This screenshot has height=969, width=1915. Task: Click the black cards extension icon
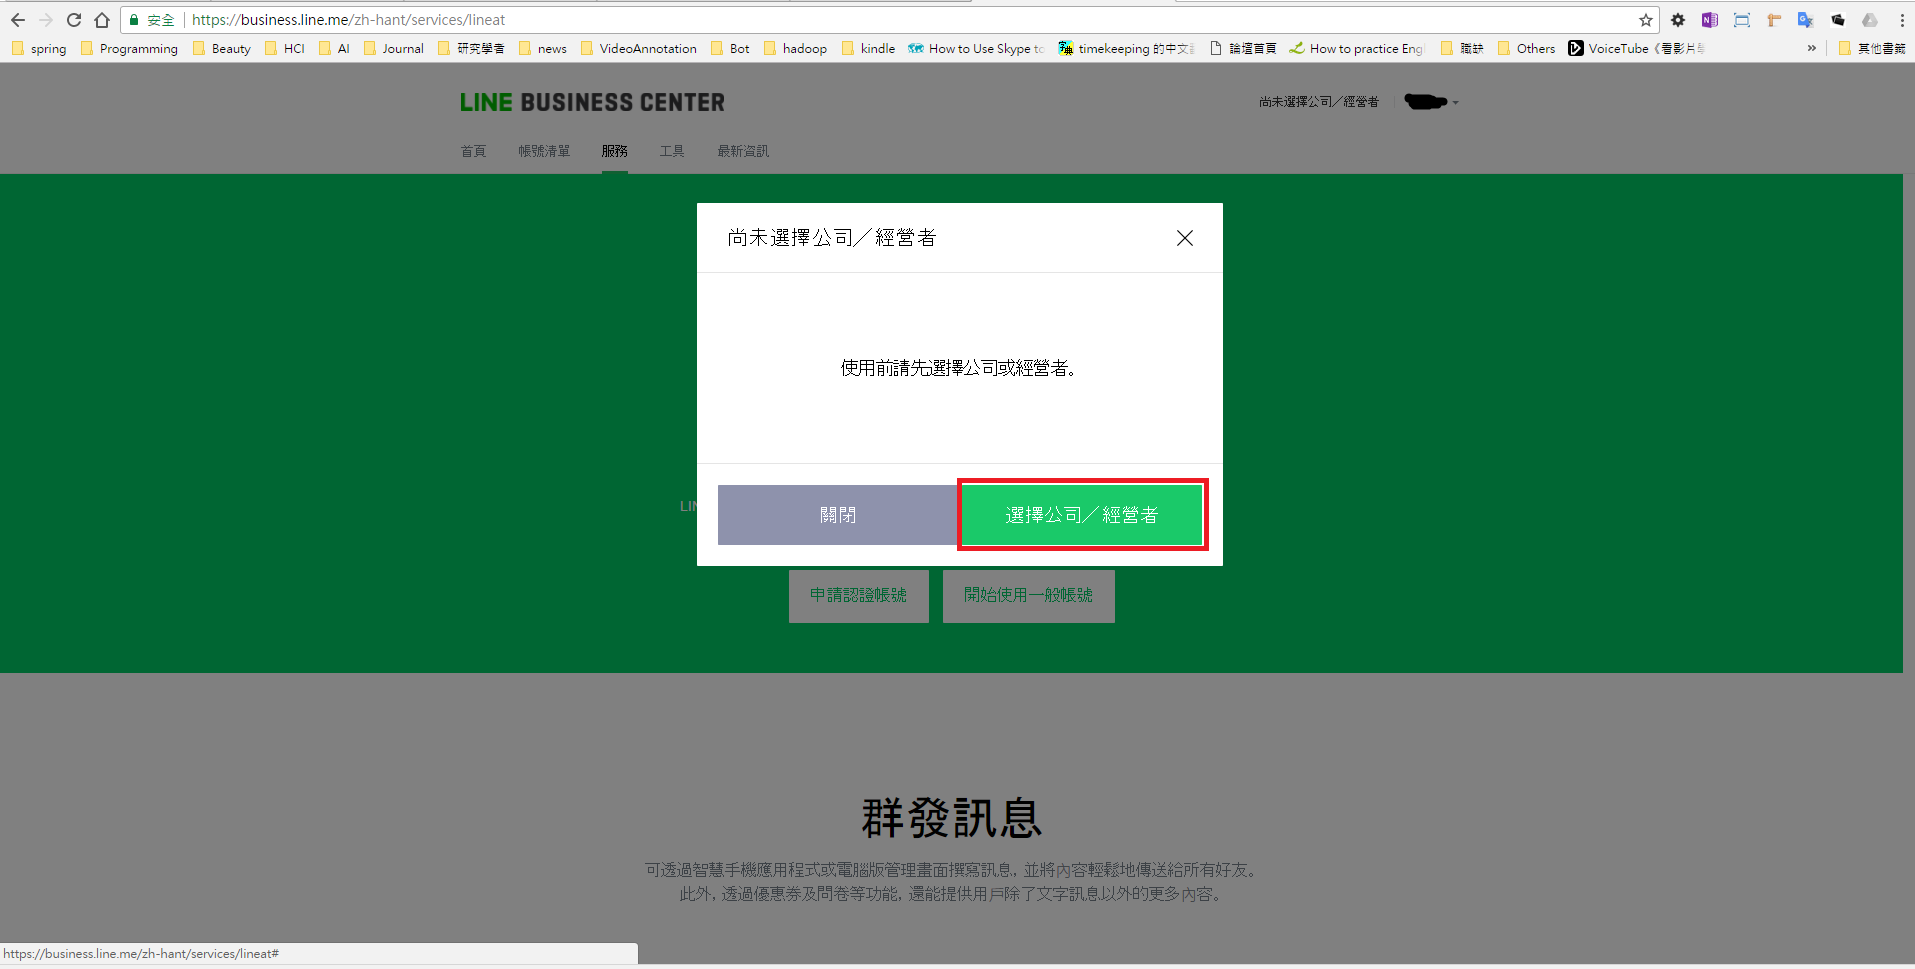coord(1838,20)
